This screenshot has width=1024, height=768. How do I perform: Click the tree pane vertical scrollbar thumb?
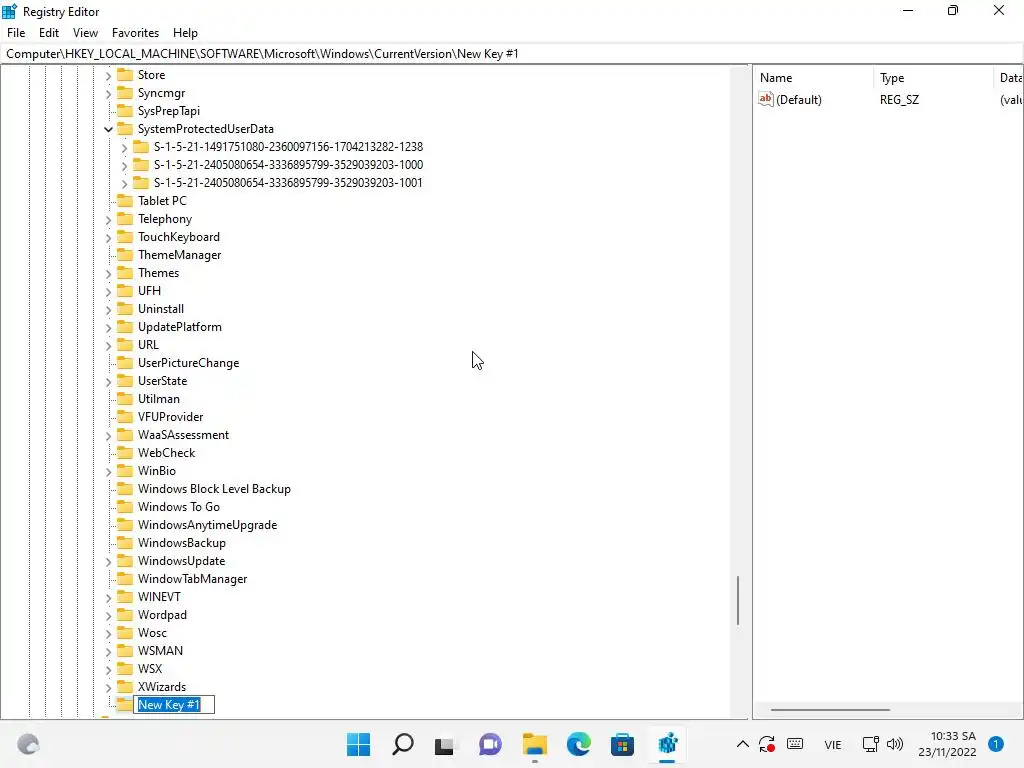click(x=738, y=600)
